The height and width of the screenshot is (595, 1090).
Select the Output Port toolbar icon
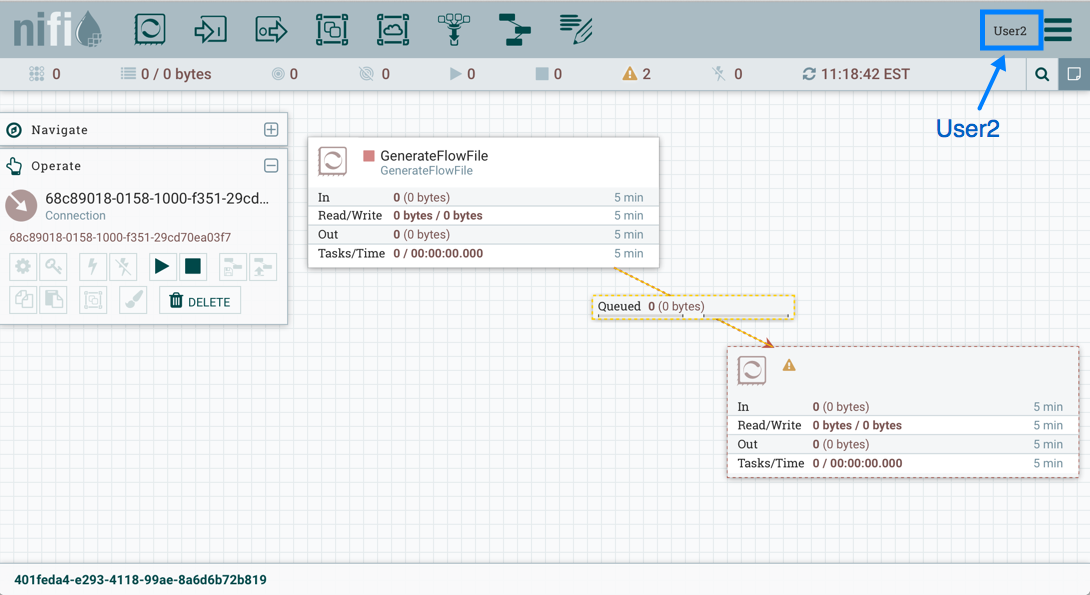pos(271,29)
